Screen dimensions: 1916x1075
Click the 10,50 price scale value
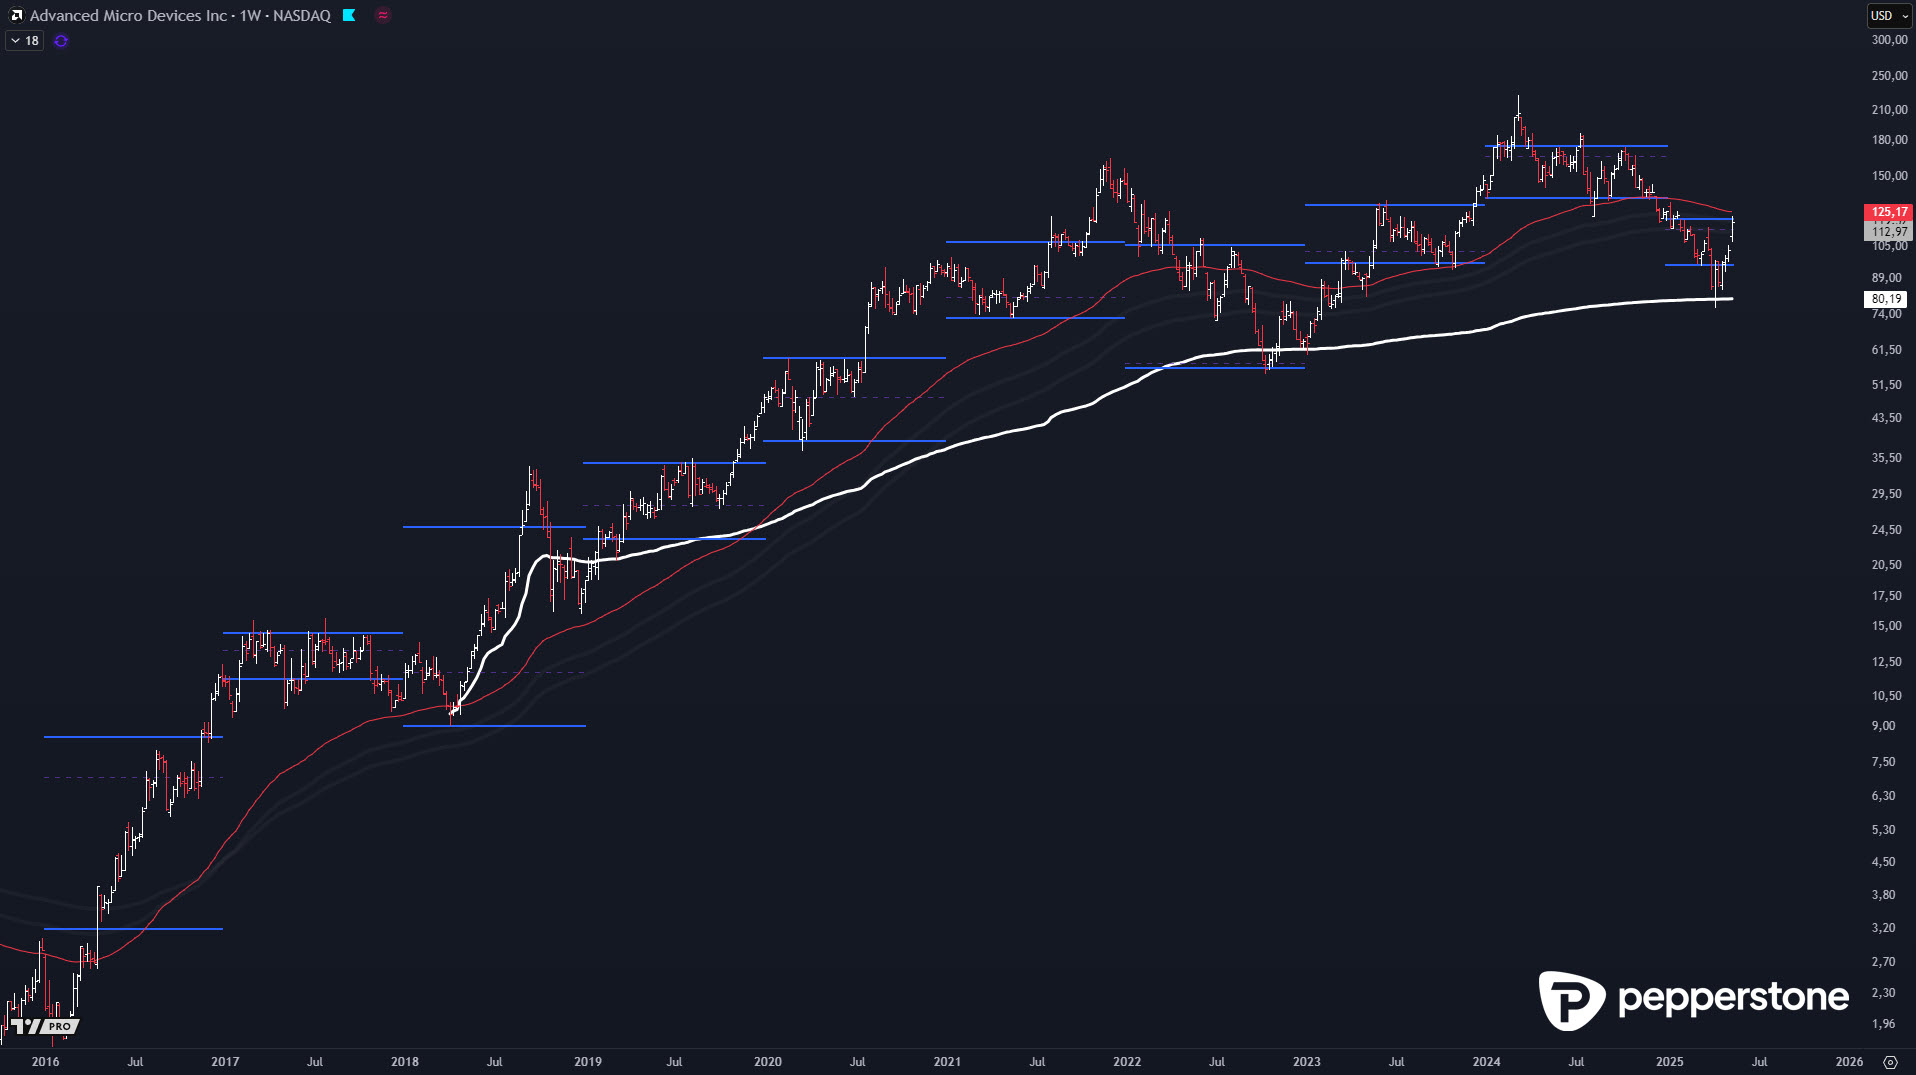point(1886,696)
